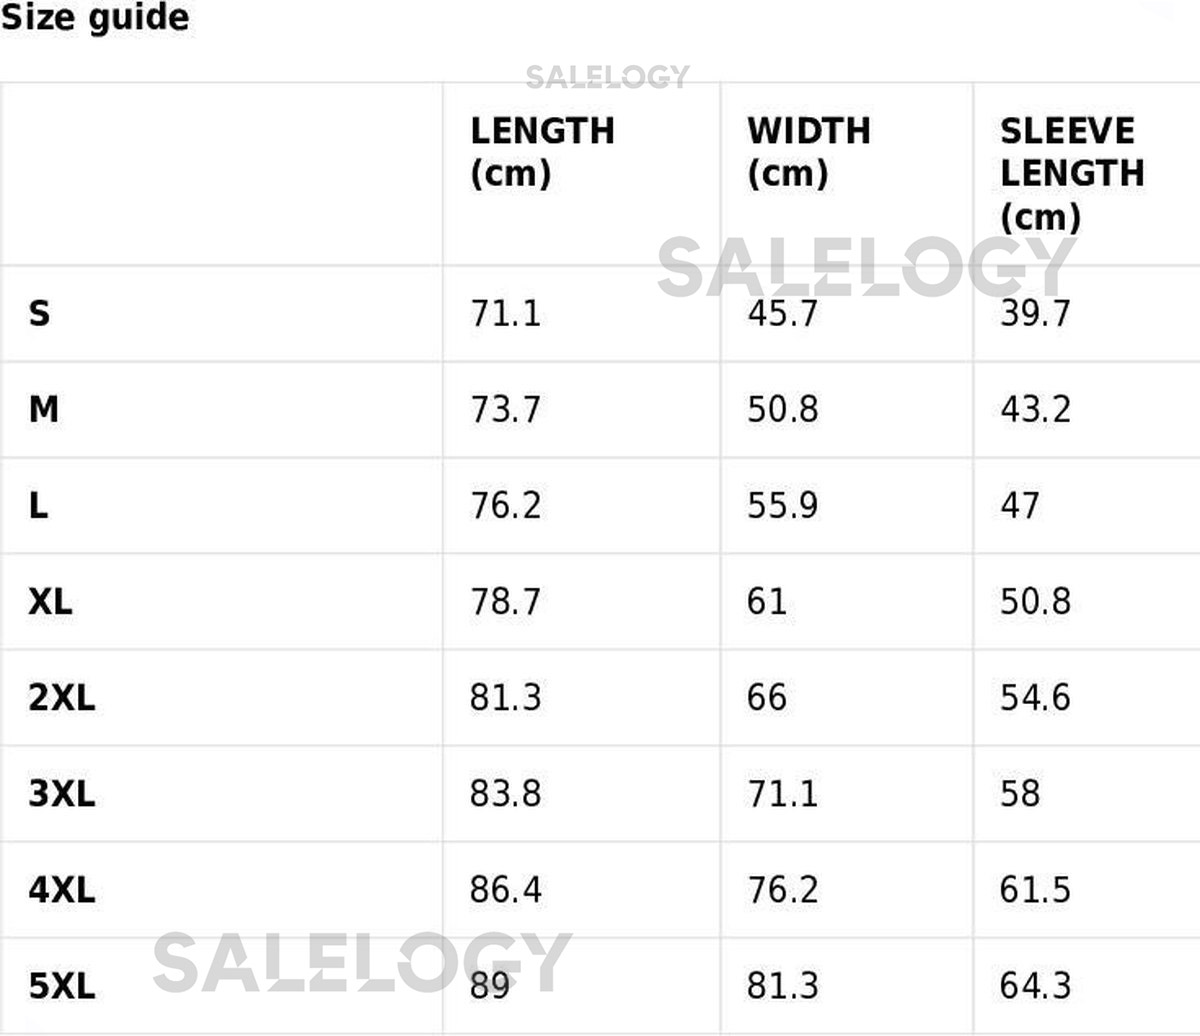Click the 3XL length value 83.8
Image resolution: width=1200 pixels, height=1036 pixels.
click(505, 794)
